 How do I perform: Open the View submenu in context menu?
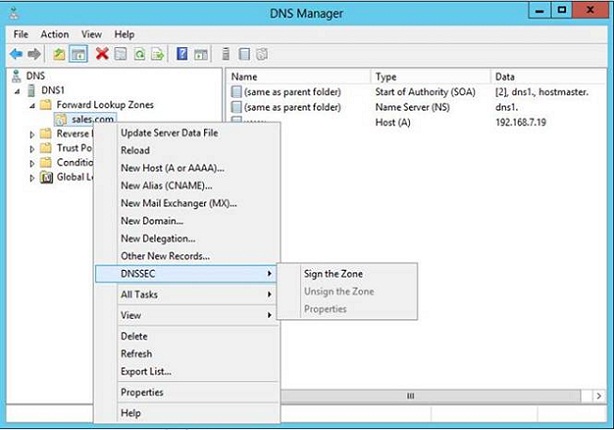[186, 315]
